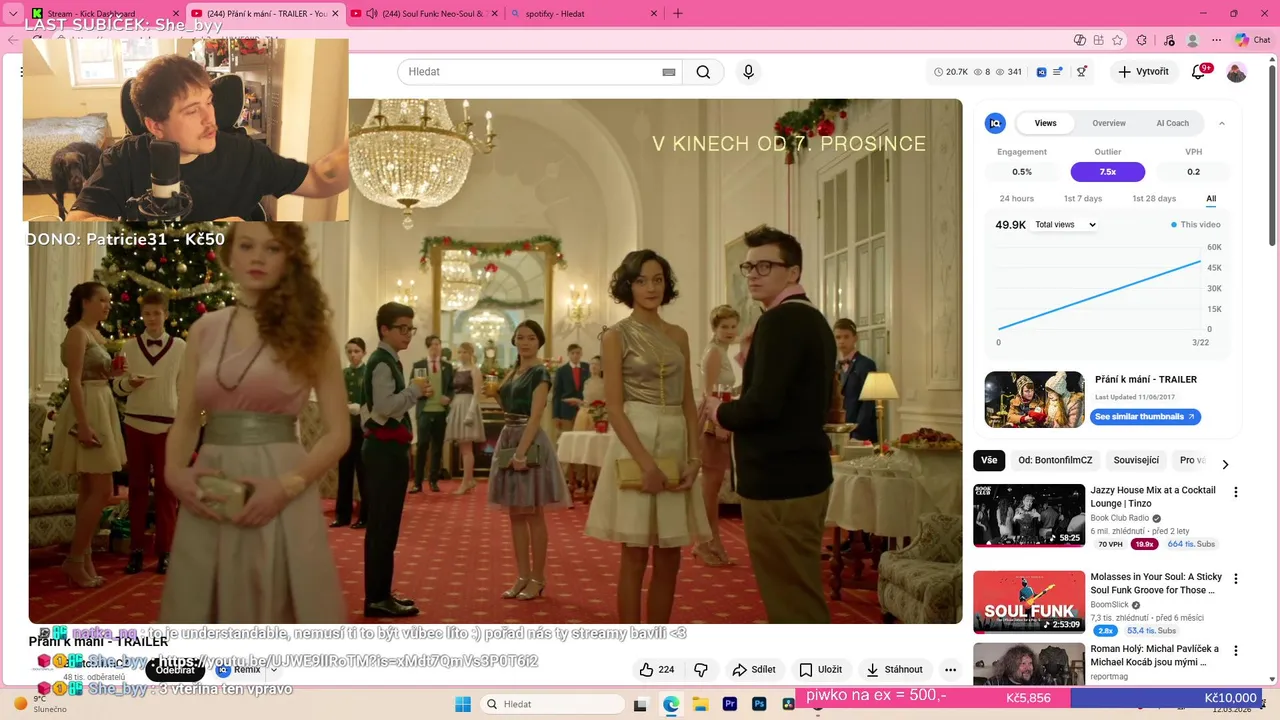Select the Od: BontonfilmCZ filter chip
This screenshot has height=720, width=1280.
1055,461
